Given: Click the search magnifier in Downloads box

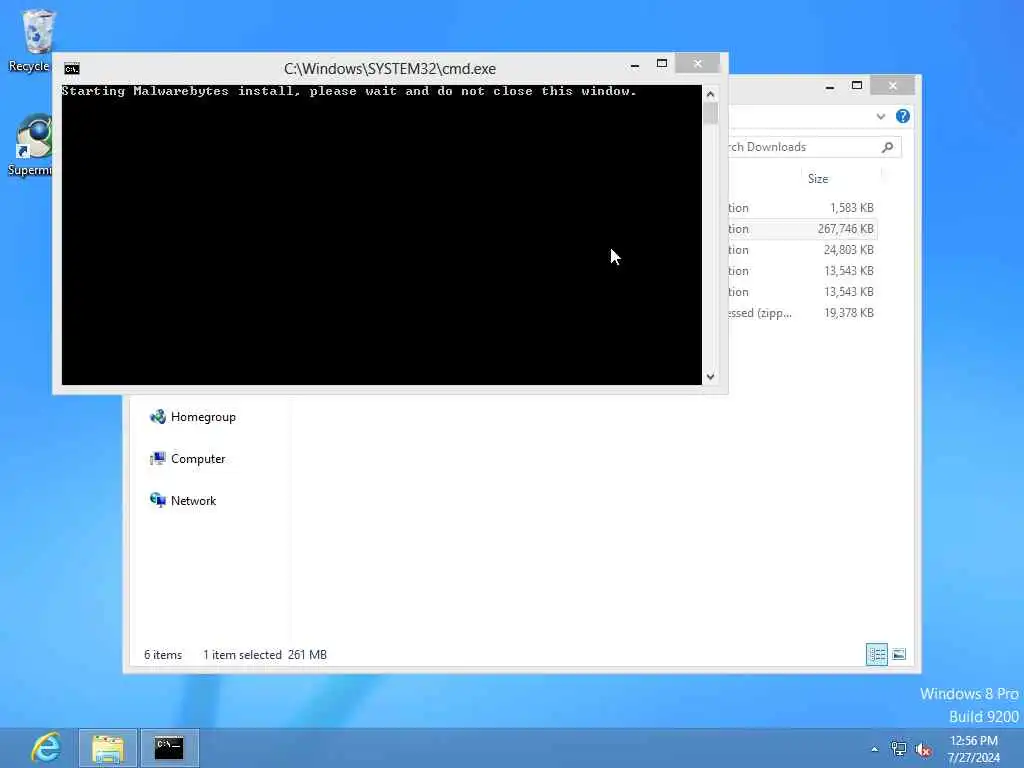Looking at the screenshot, I should 888,147.
